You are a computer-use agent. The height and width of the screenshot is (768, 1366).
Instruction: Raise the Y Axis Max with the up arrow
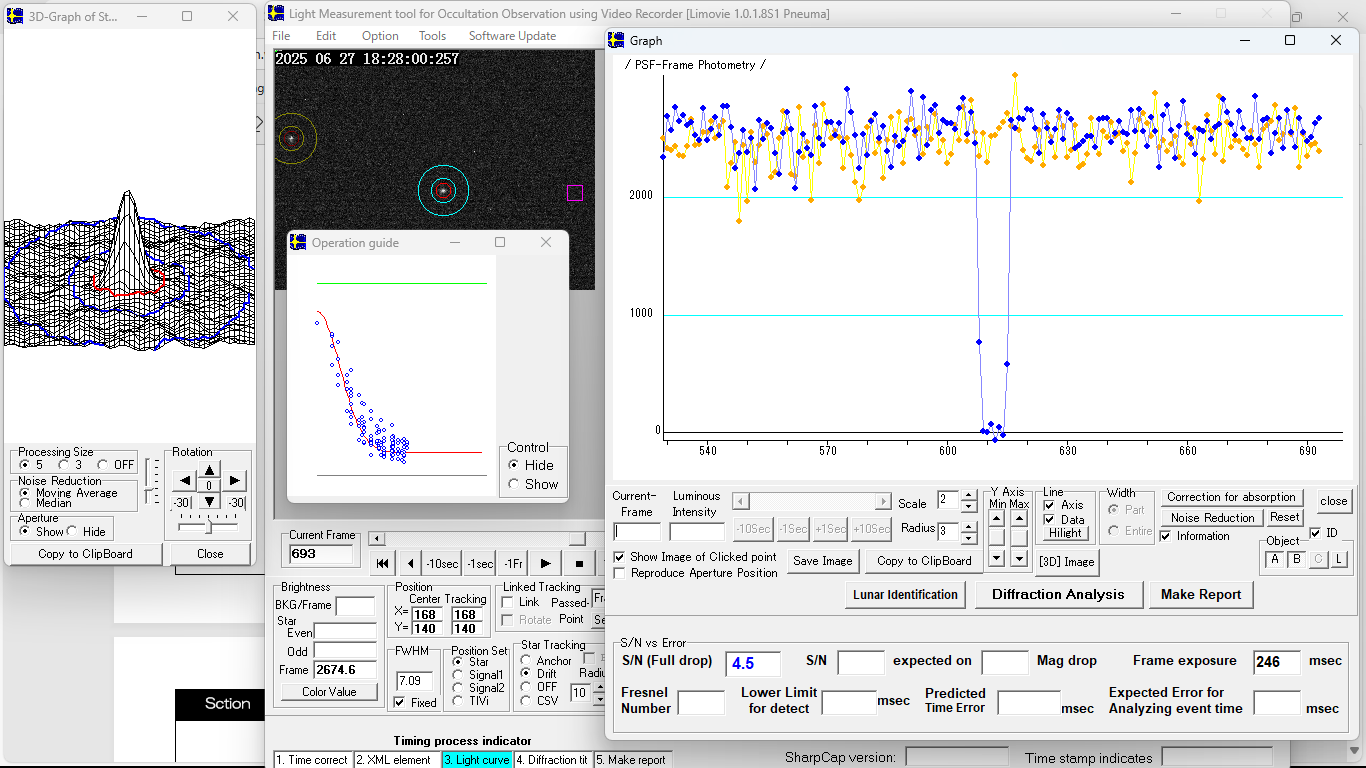[1018, 518]
